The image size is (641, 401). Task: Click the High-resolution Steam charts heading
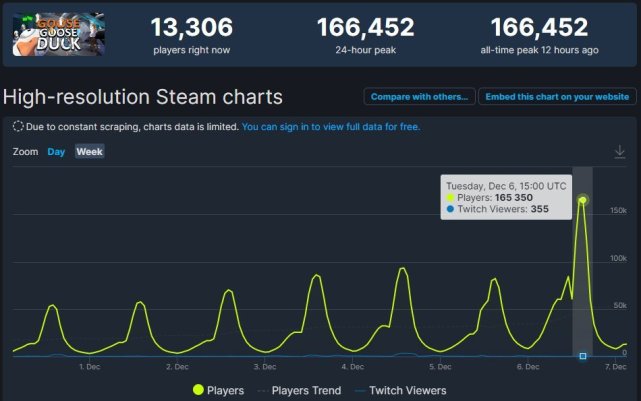click(x=143, y=97)
